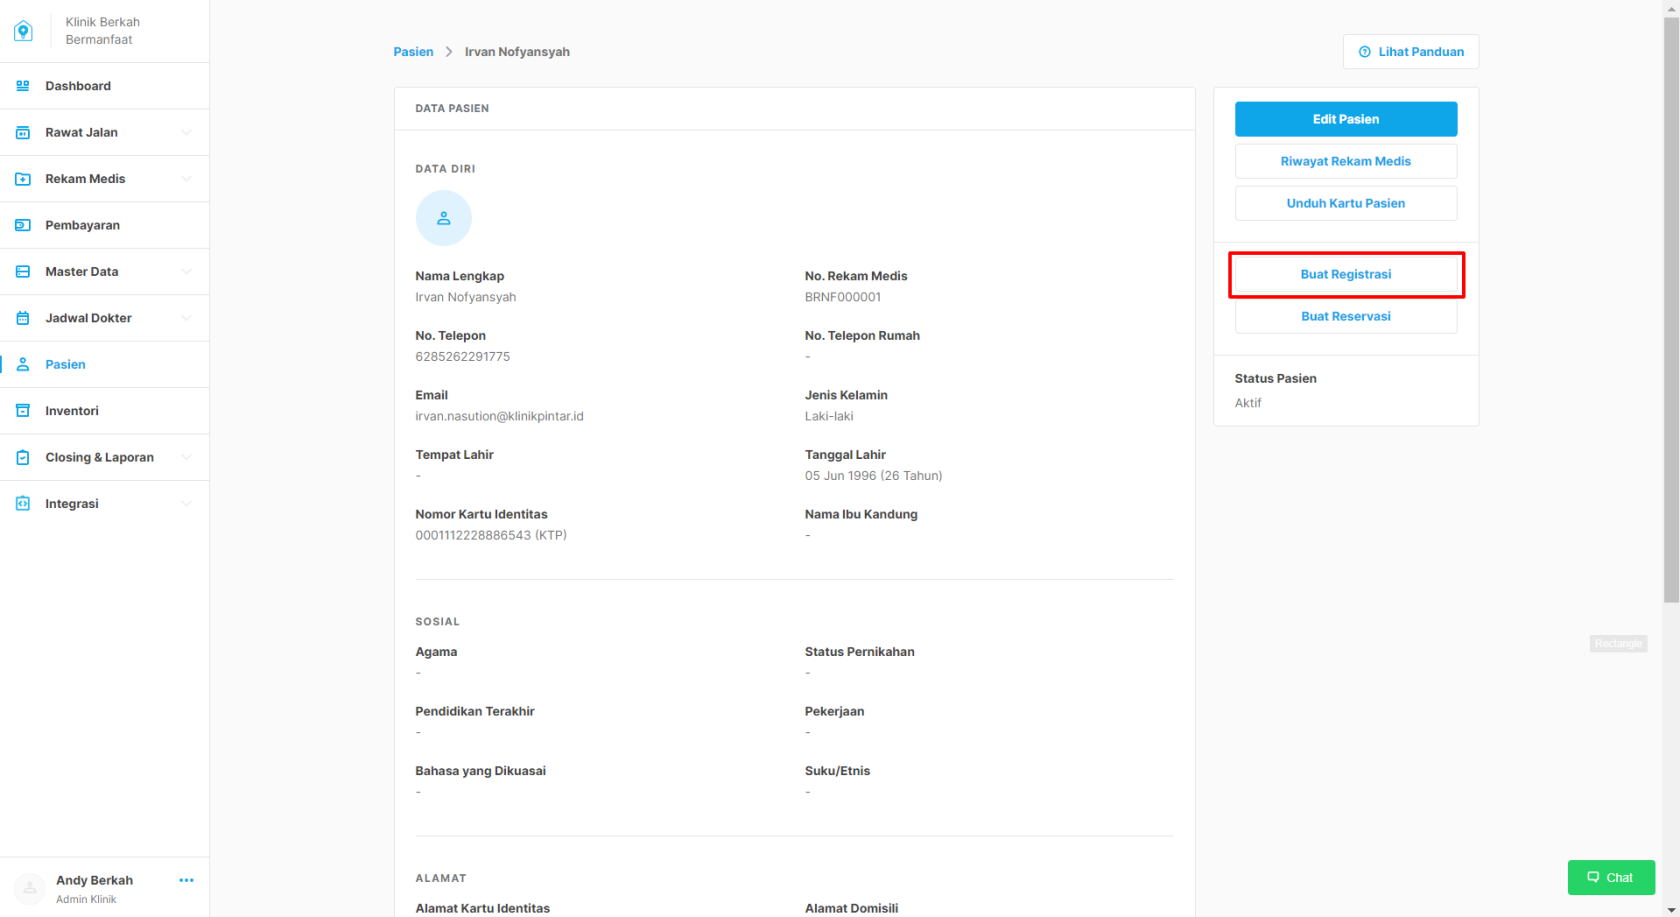This screenshot has height=917, width=1680.
Task: Click the DATA PASIEN section header
Action: coord(452,108)
